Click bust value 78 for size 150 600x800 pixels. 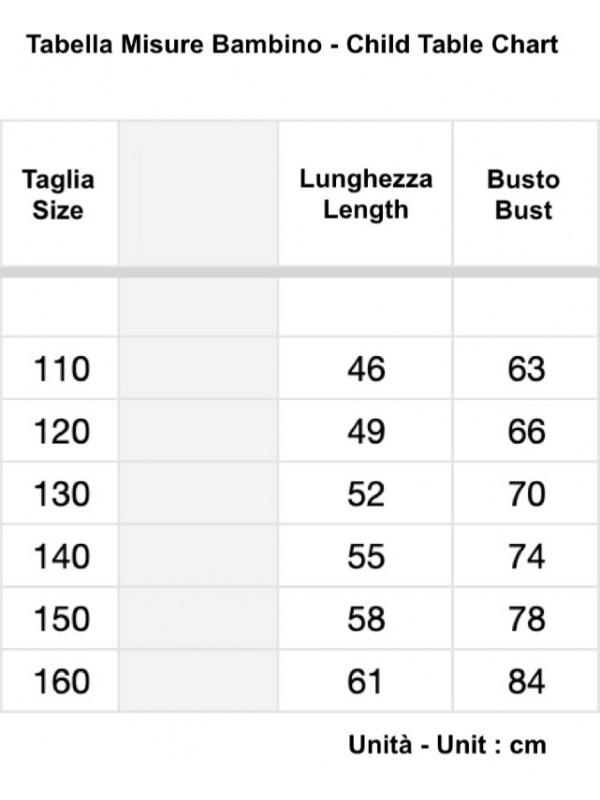[x=527, y=619]
